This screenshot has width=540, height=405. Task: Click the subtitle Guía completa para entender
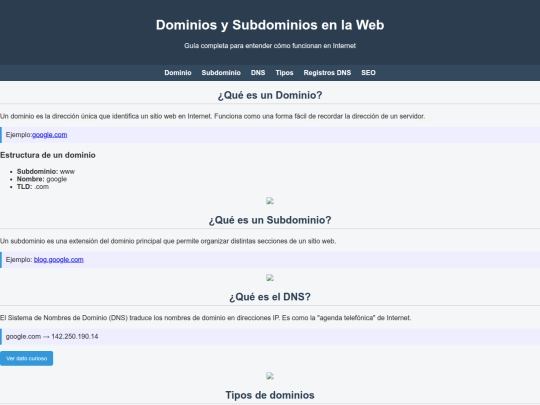pyautogui.click(x=270, y=45)
